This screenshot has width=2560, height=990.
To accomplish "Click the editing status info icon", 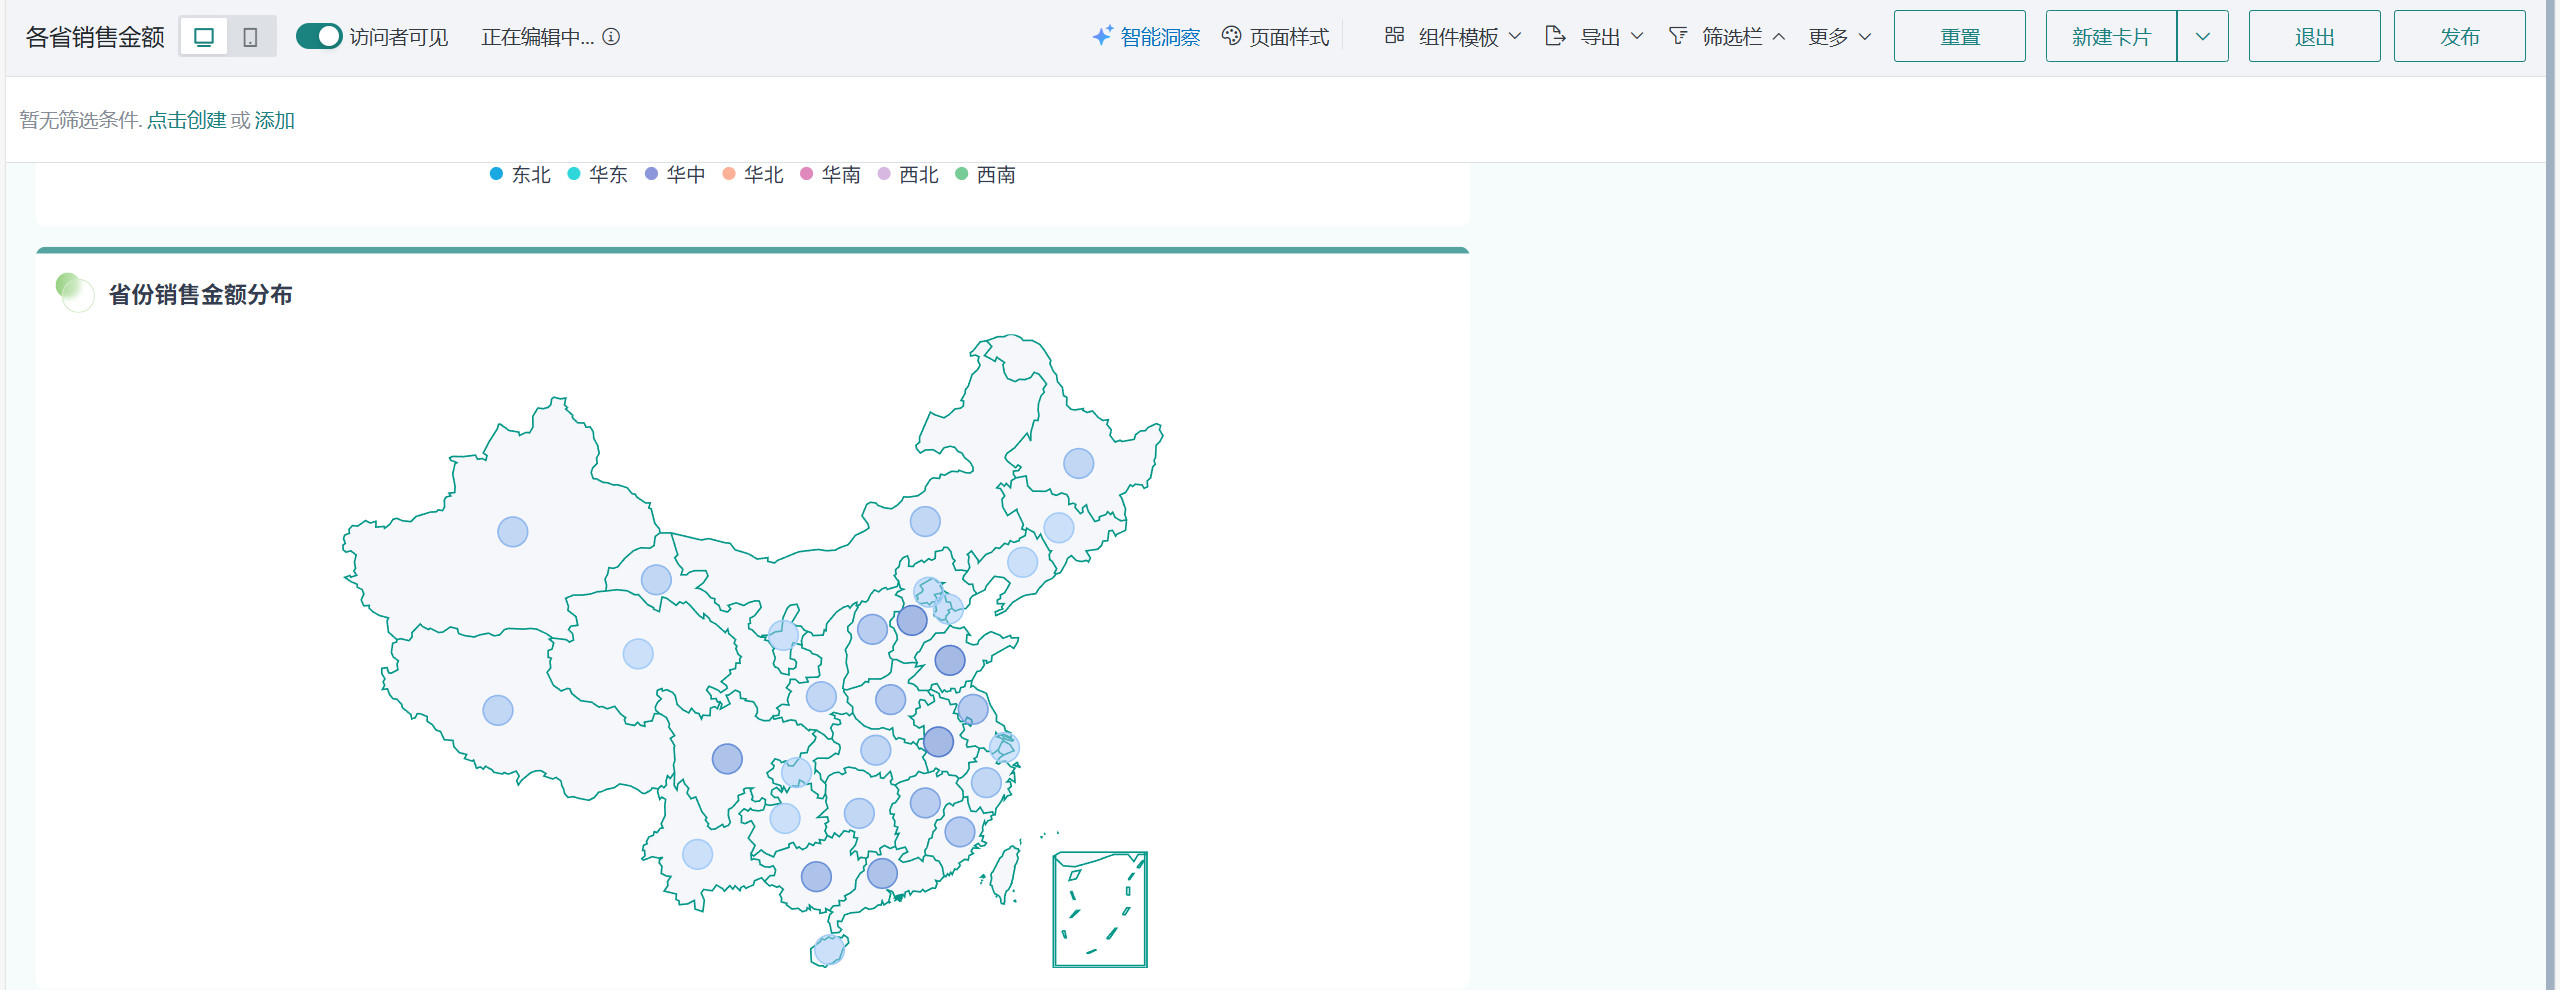I will [611, 37].
